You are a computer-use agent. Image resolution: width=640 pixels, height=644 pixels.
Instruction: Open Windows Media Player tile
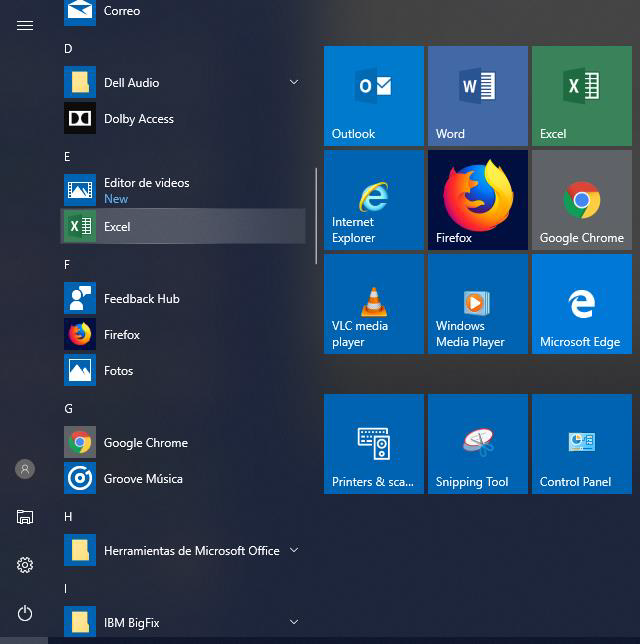click(x=478, y=304)
